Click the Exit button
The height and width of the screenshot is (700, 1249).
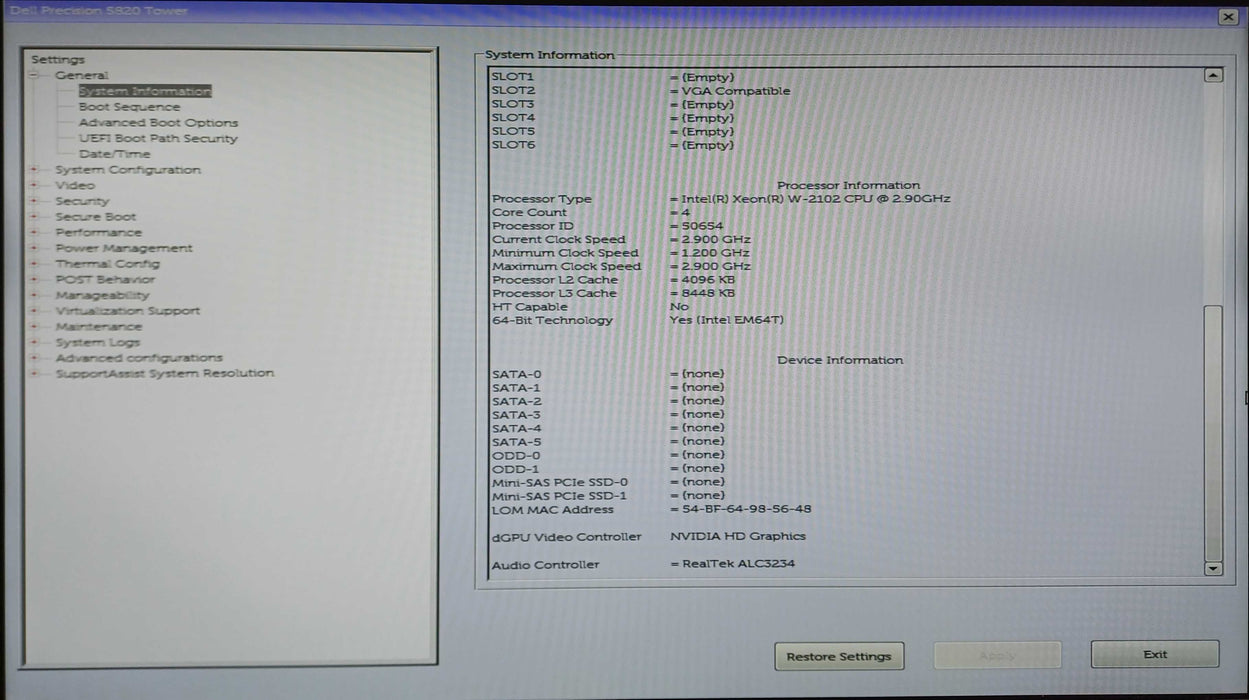coord(1154,654)
